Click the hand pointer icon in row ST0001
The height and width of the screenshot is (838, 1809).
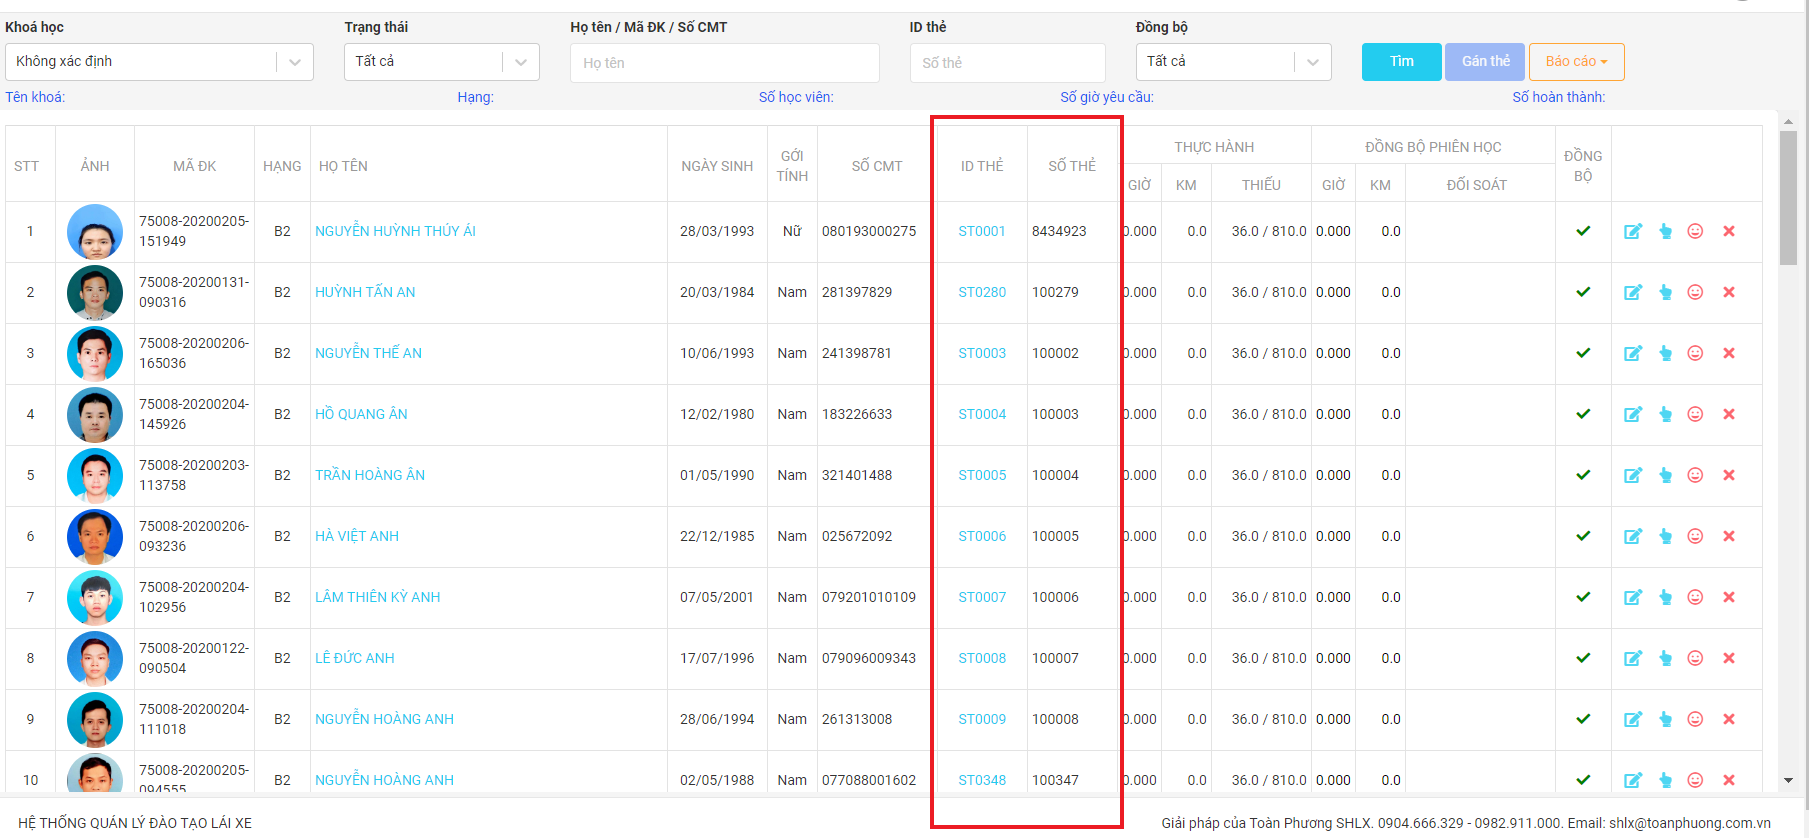click(1665, 231)
